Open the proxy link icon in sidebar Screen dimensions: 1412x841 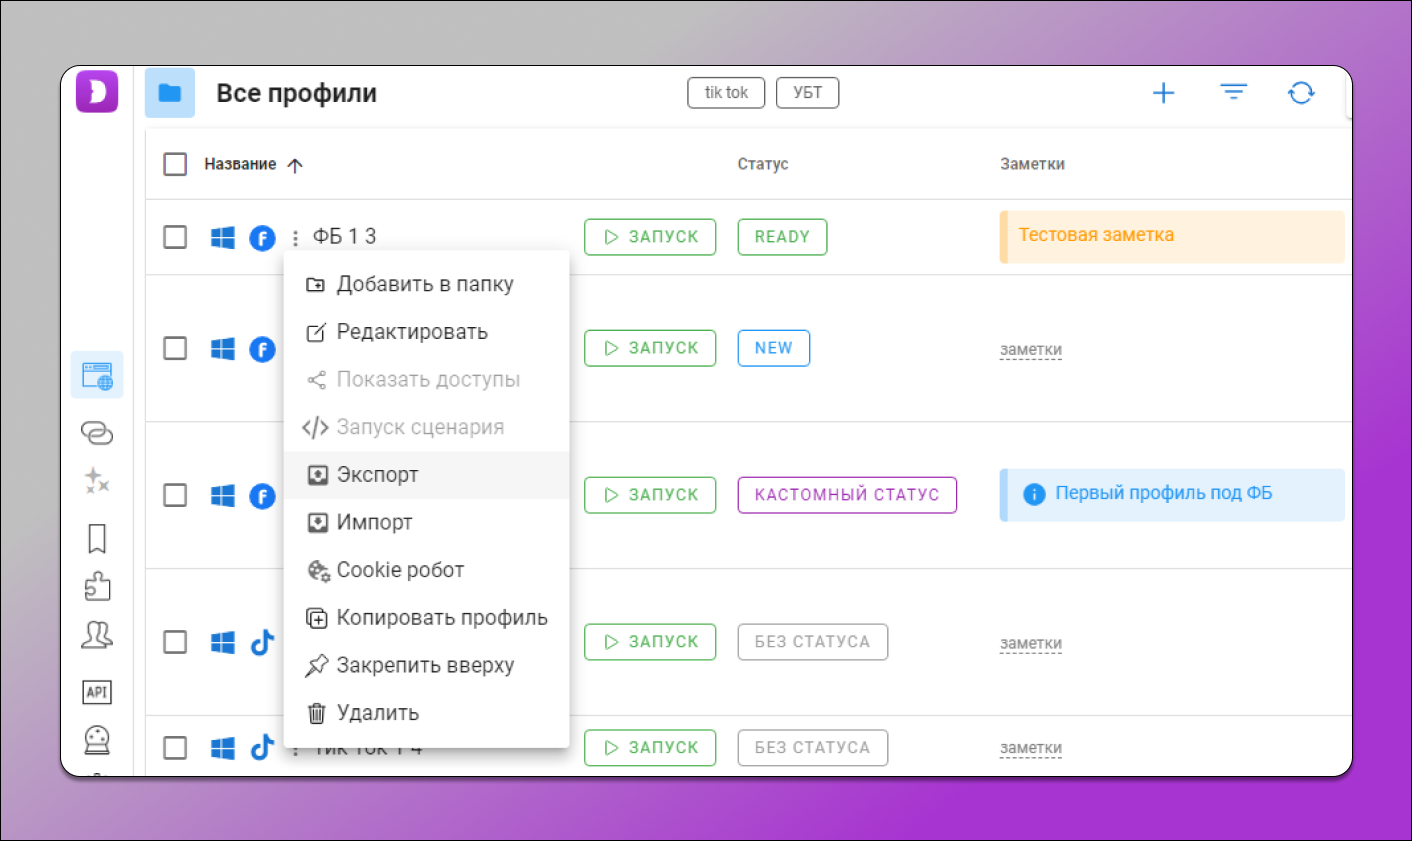tap(97, 433)
